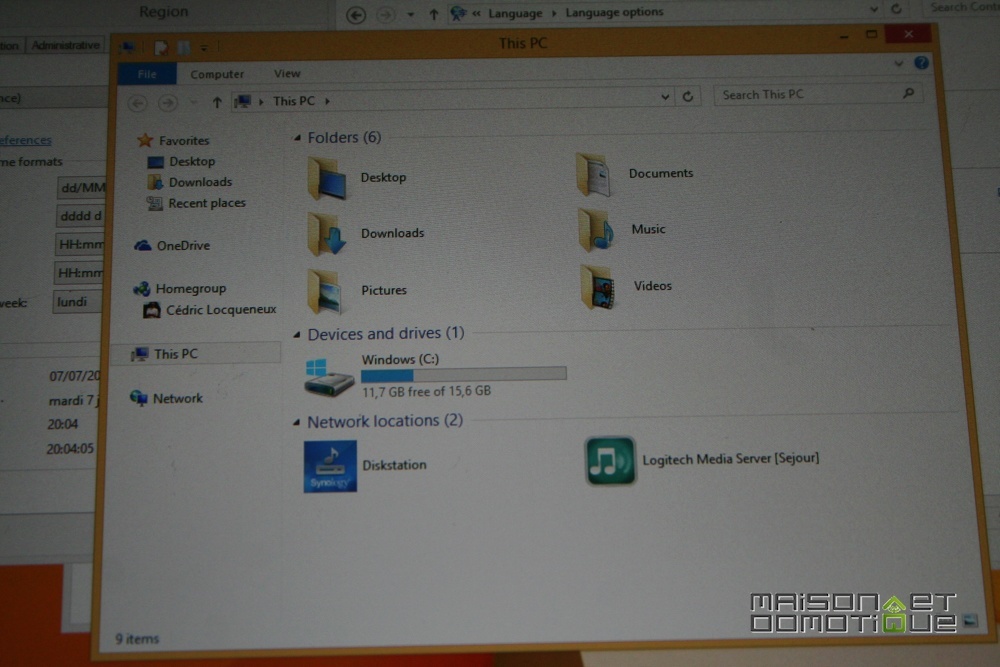This screenshot has height=667, width=1000.
Task: Select Homegroup in the navigation pane
Action: click(179, 289)
